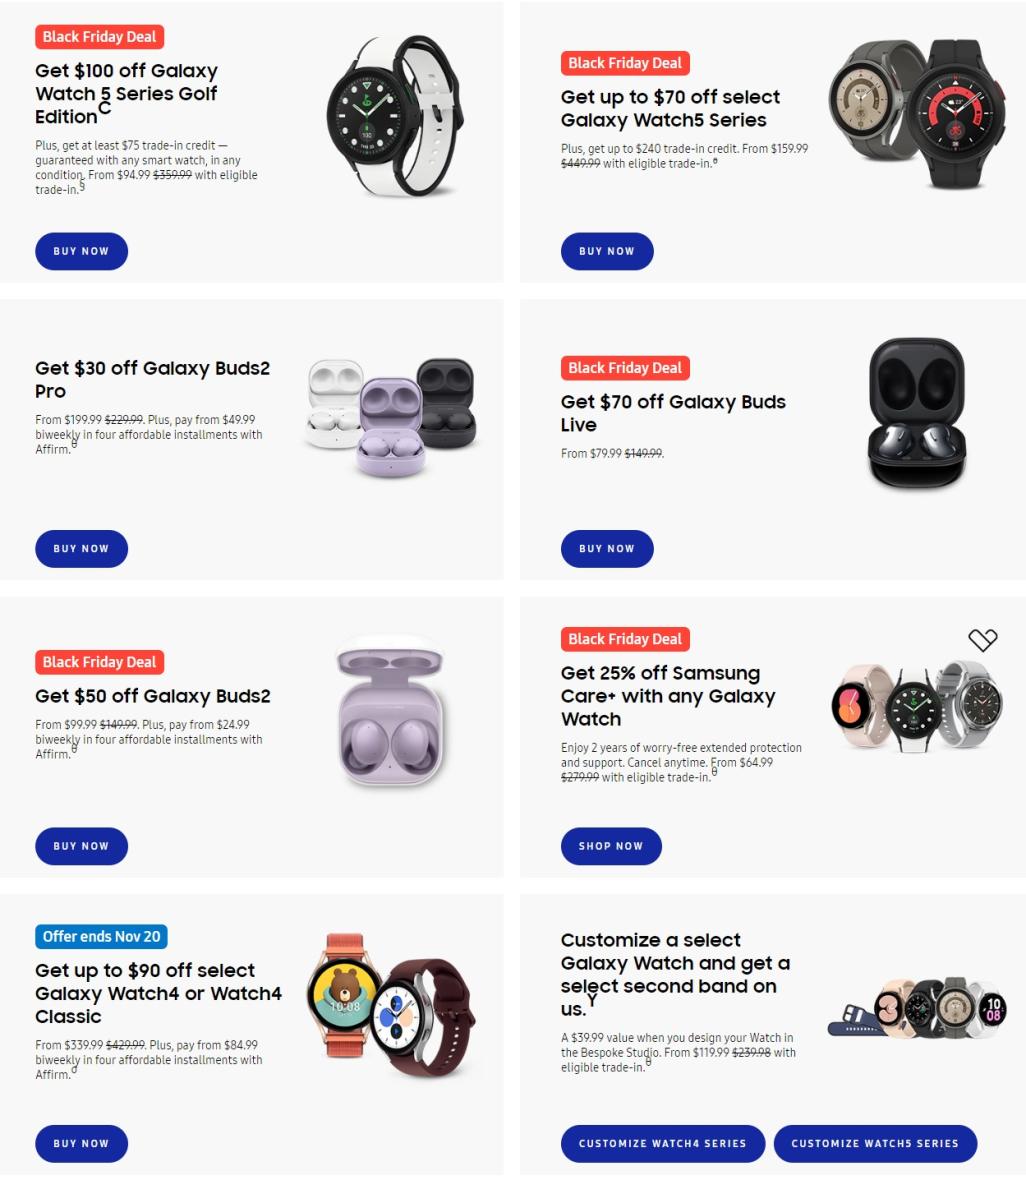Open the Get $70 off Galaxy Buds Live heading
Viewport: 1026px width, 1180px height.
673,413
